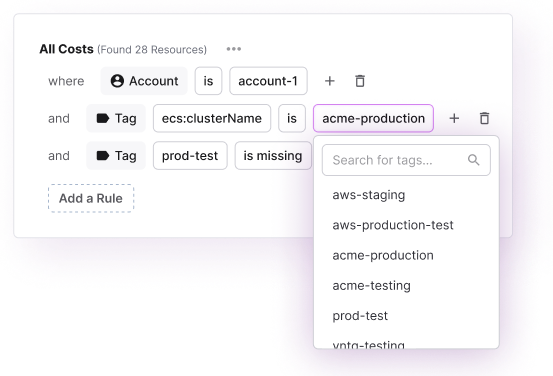Open the account-1 value dropdown
The image size is (553, 376).
click(268, 81)
